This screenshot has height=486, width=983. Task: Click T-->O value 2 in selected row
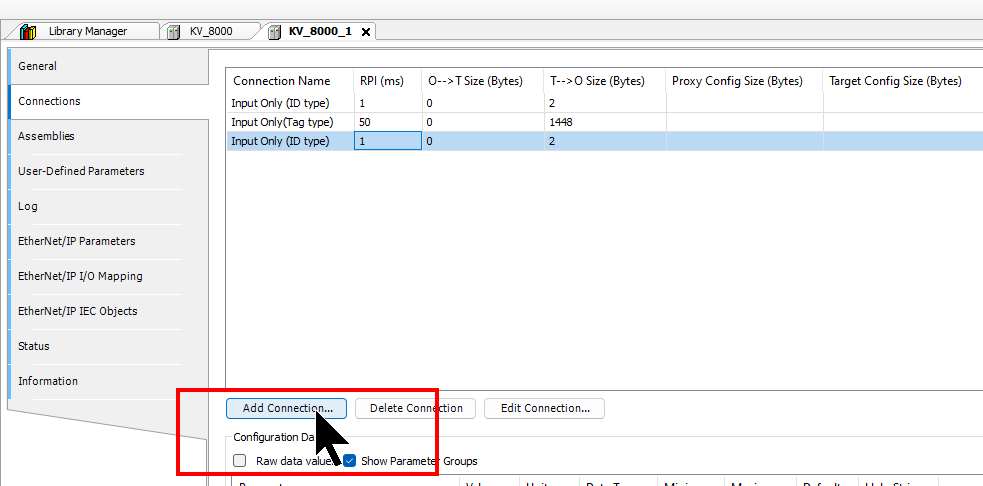pyautogui.click(x=605, y=141)
